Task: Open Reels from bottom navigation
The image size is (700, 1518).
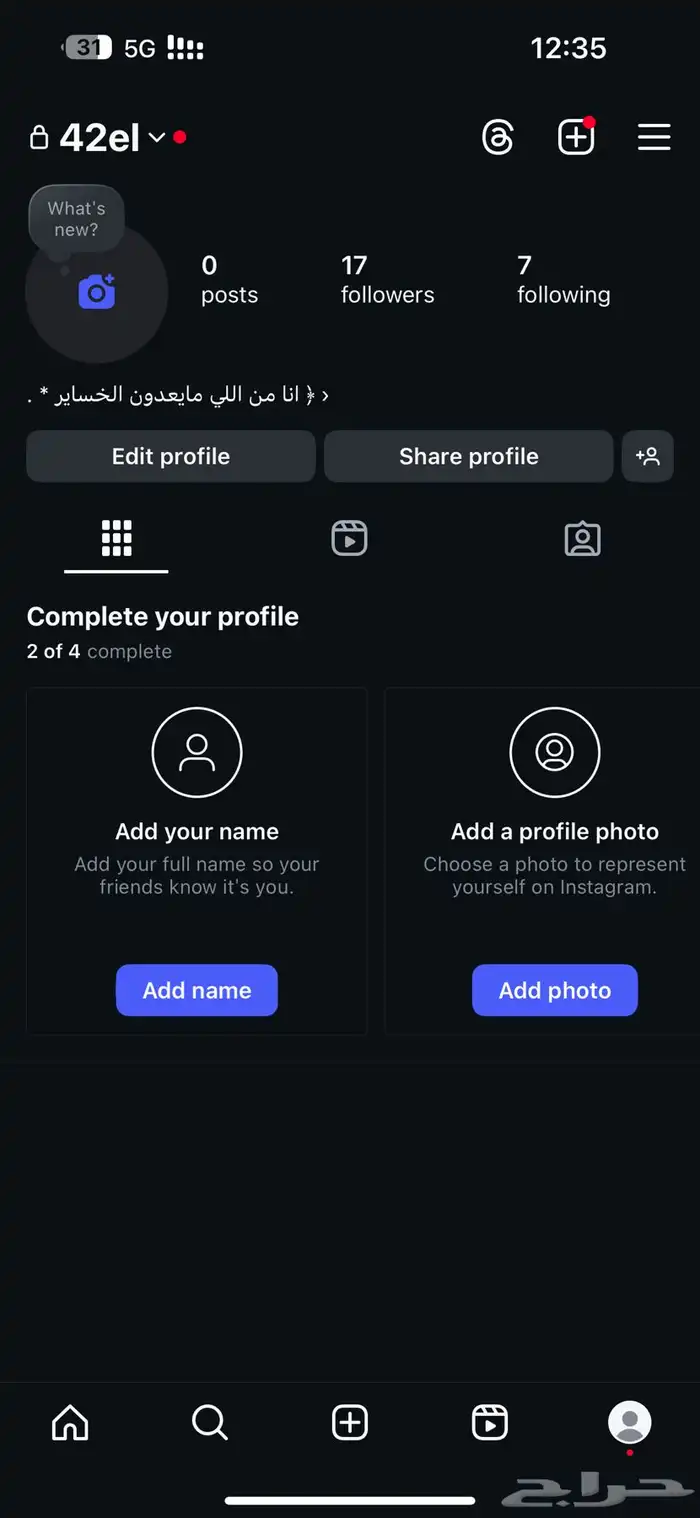Action: coord(490,1422)
